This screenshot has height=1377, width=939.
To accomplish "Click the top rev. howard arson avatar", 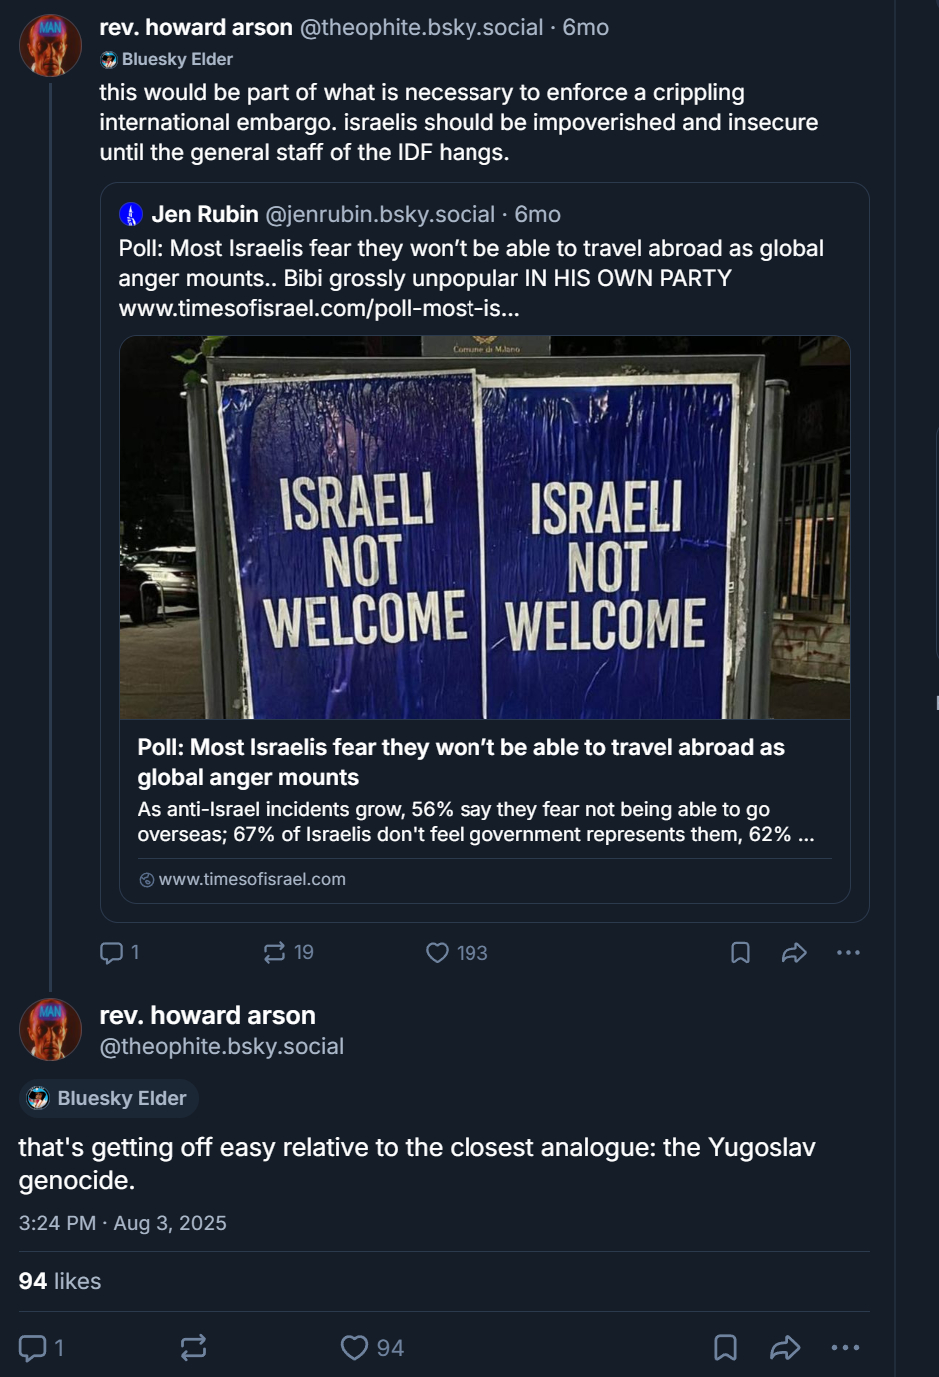I will (50, 46).
